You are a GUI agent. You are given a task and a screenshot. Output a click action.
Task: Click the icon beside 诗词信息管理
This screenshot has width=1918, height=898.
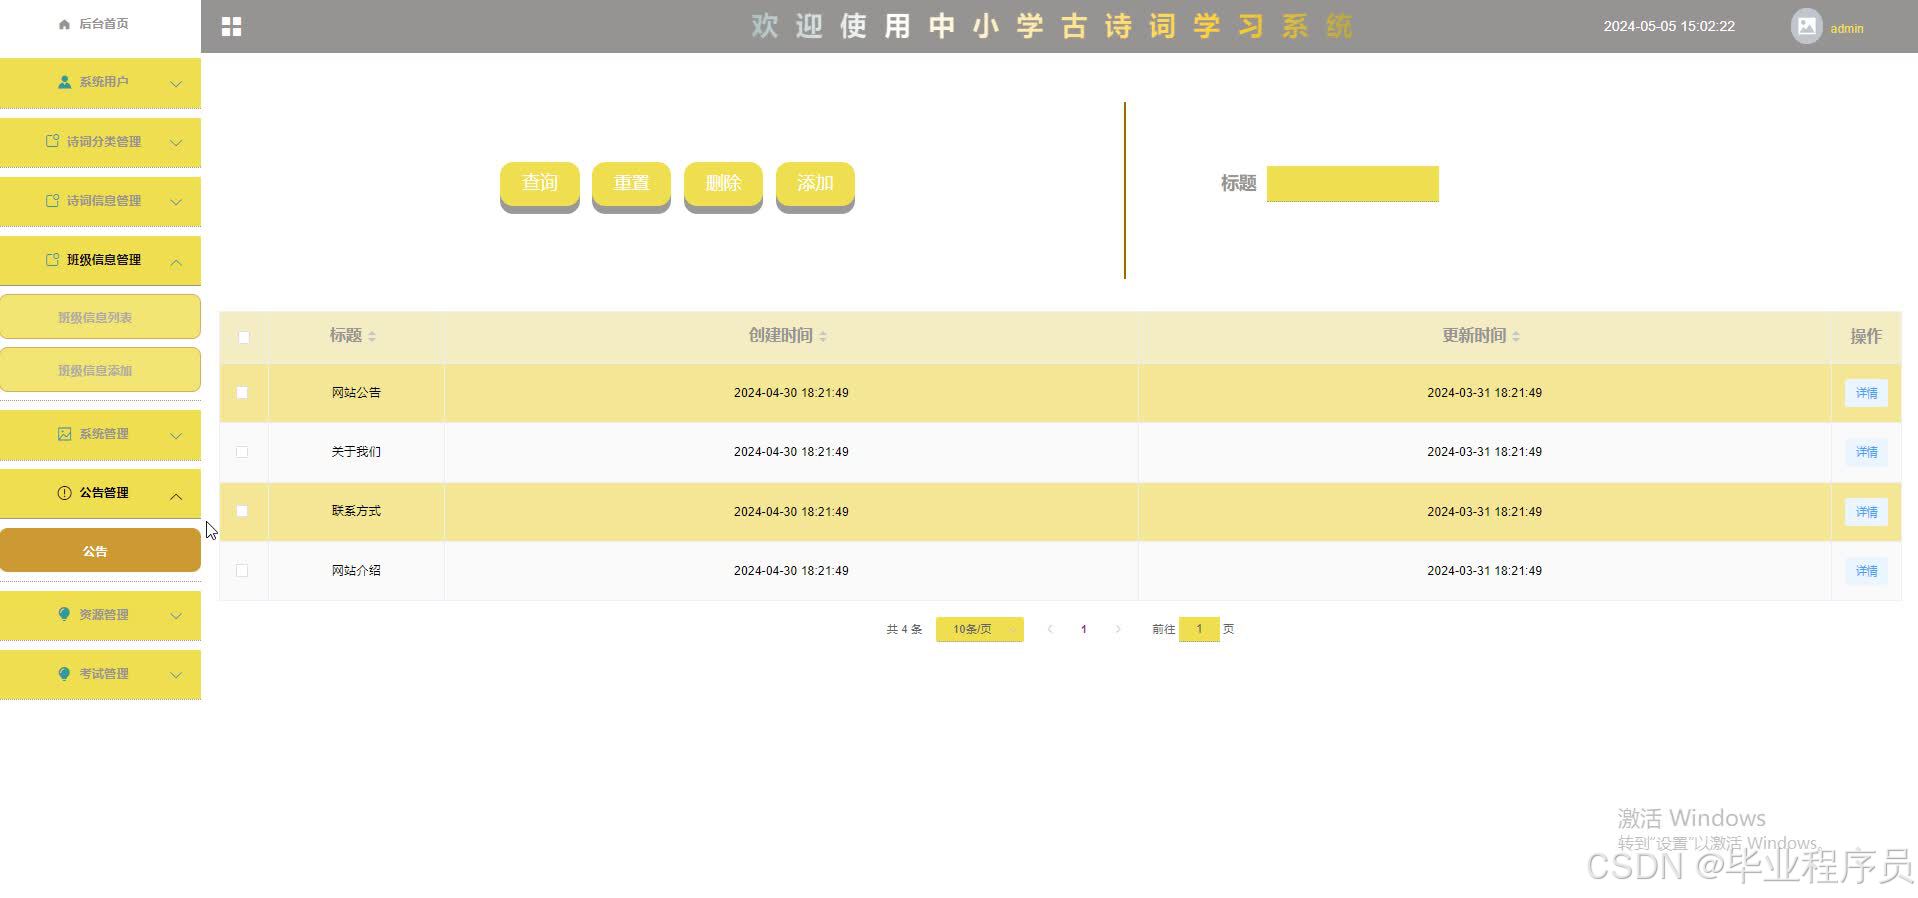click(x=53, y=200)
